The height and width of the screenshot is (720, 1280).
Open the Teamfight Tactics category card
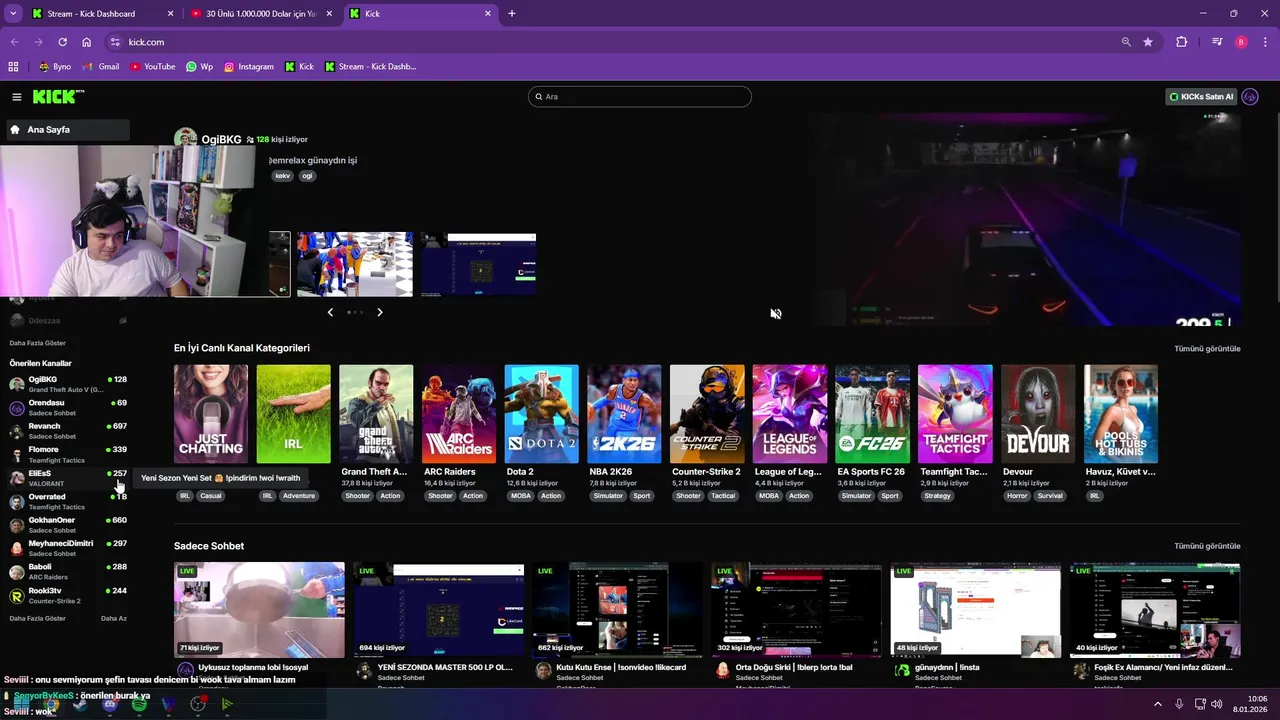point(955,414)
